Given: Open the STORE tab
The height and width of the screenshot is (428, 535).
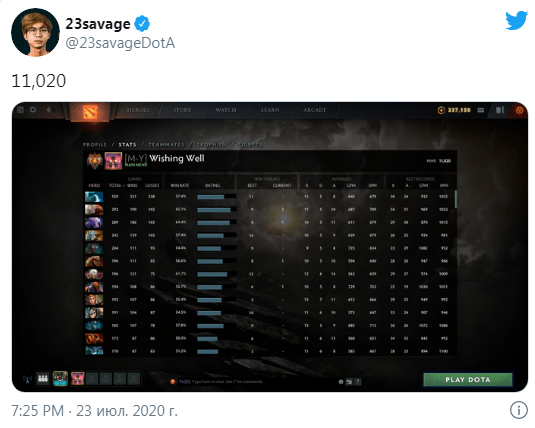Looking at the screenshot, I should tap(182, 110).
